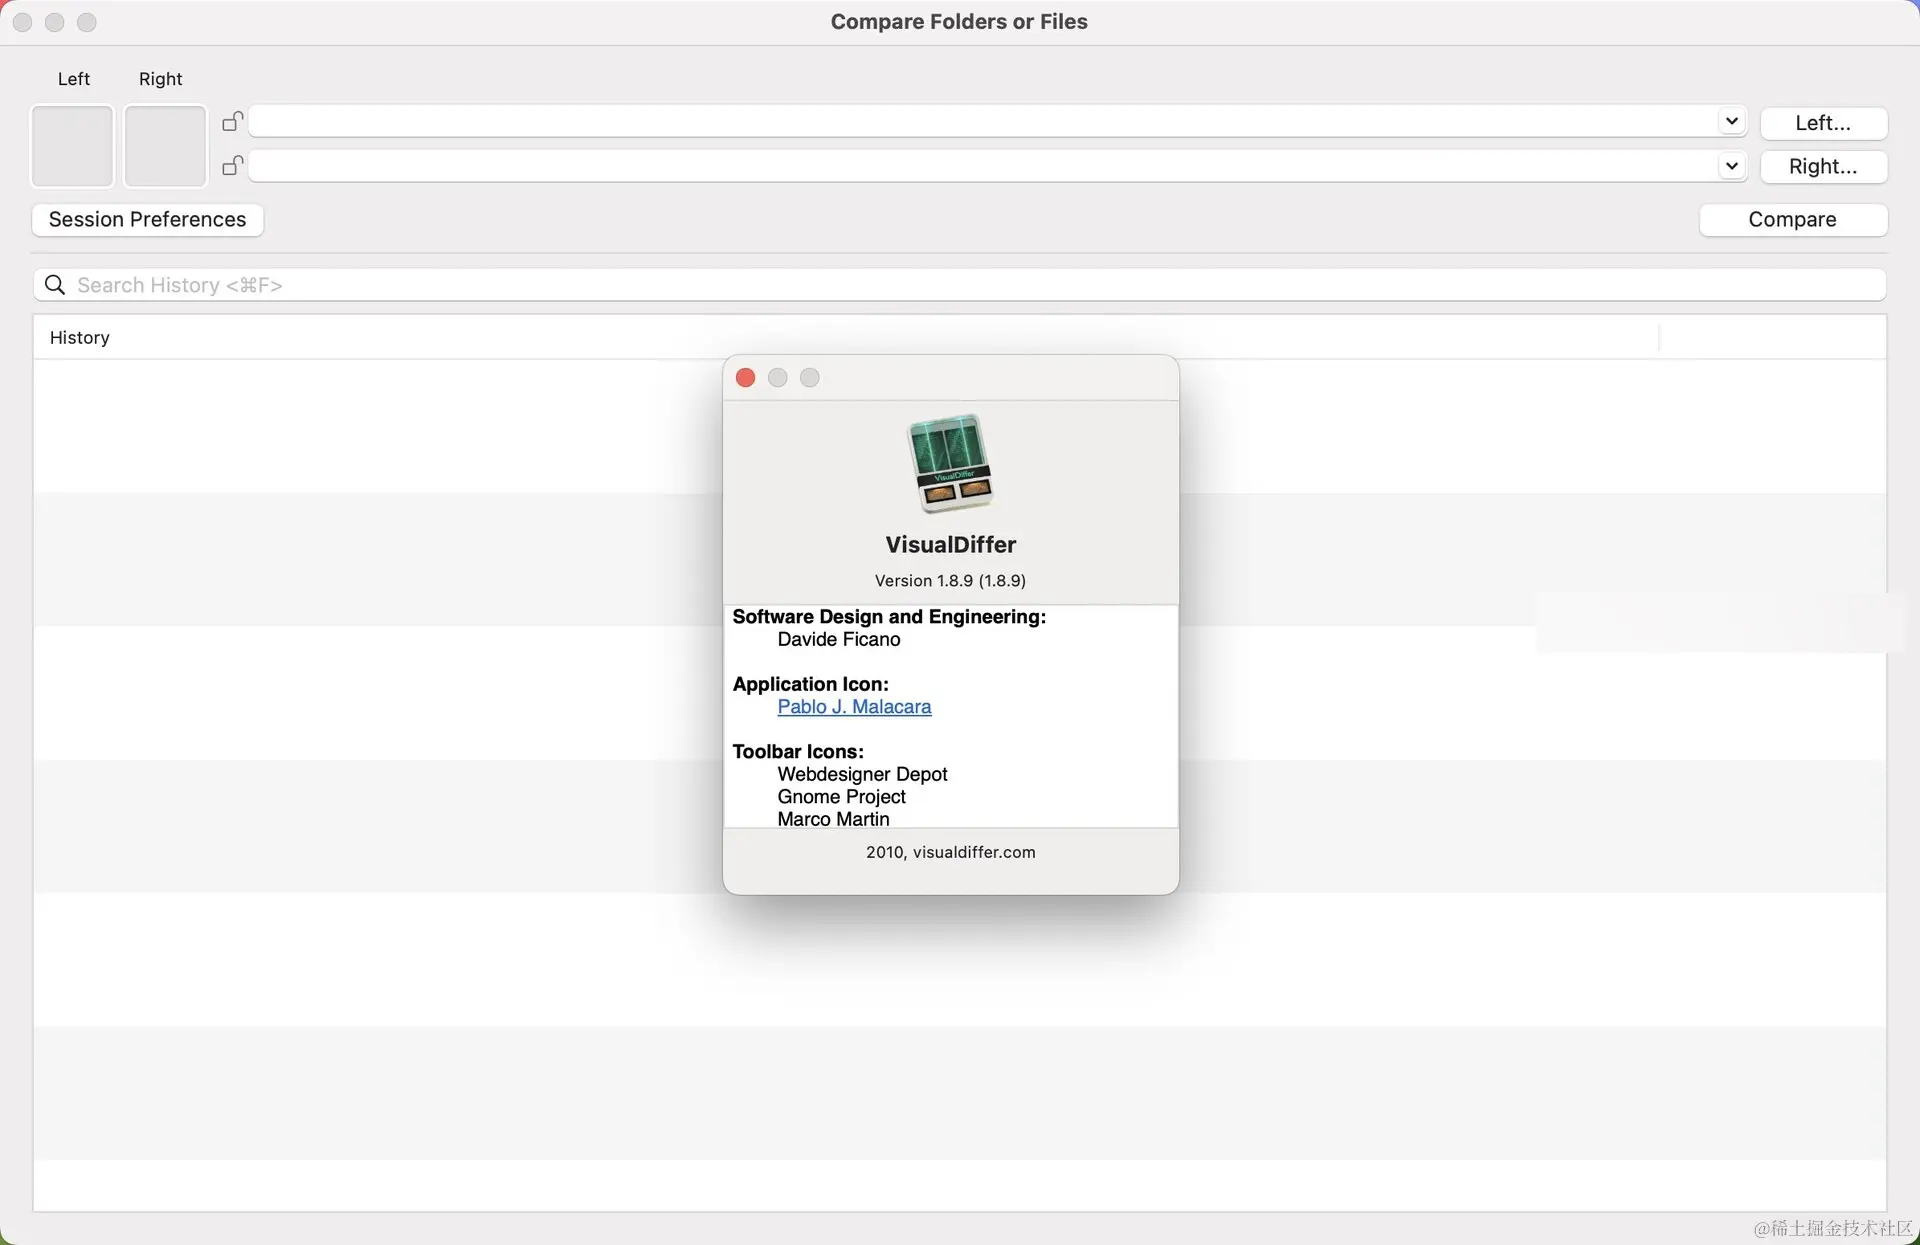Close the About VisualDiffer window
This screenshot has height=1245, width=1920.
(x=745, y=378)
